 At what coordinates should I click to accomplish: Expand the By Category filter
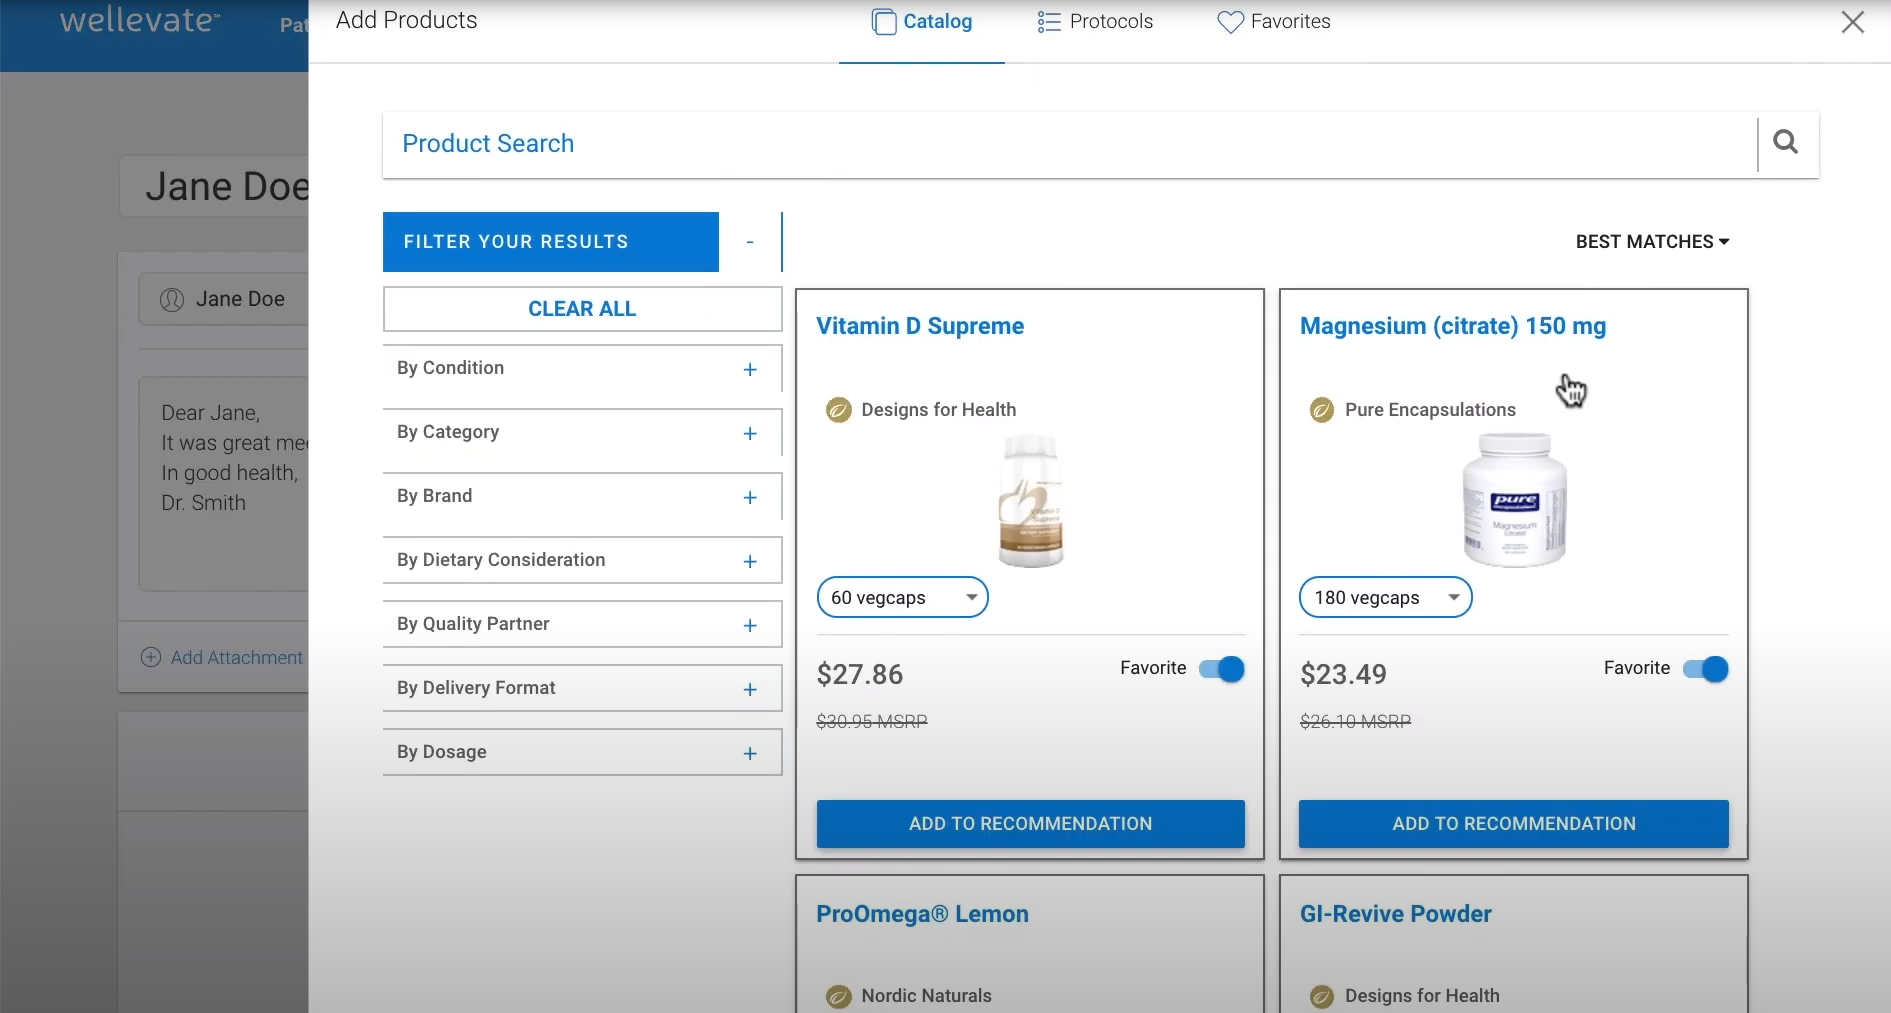coord(582,433)
